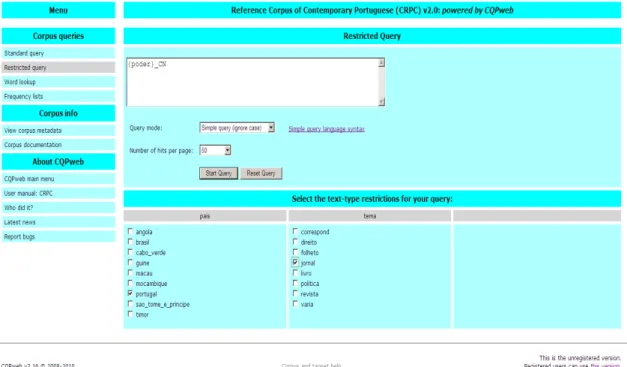The image size is (627, 367).
Task: Read Latest news
Action: pyautogui.click(x=20, y=222)
